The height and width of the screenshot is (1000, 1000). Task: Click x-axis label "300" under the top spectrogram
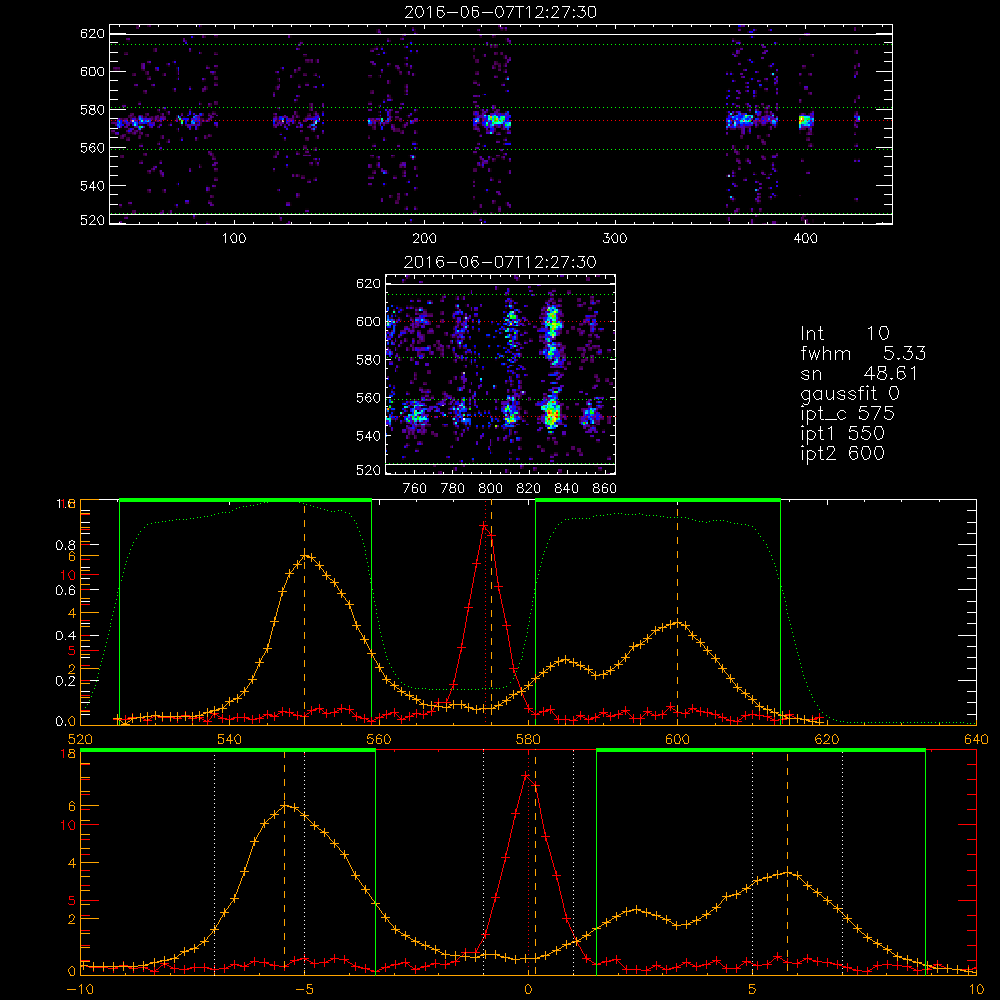pyautogui.click(x=615, y=239)
